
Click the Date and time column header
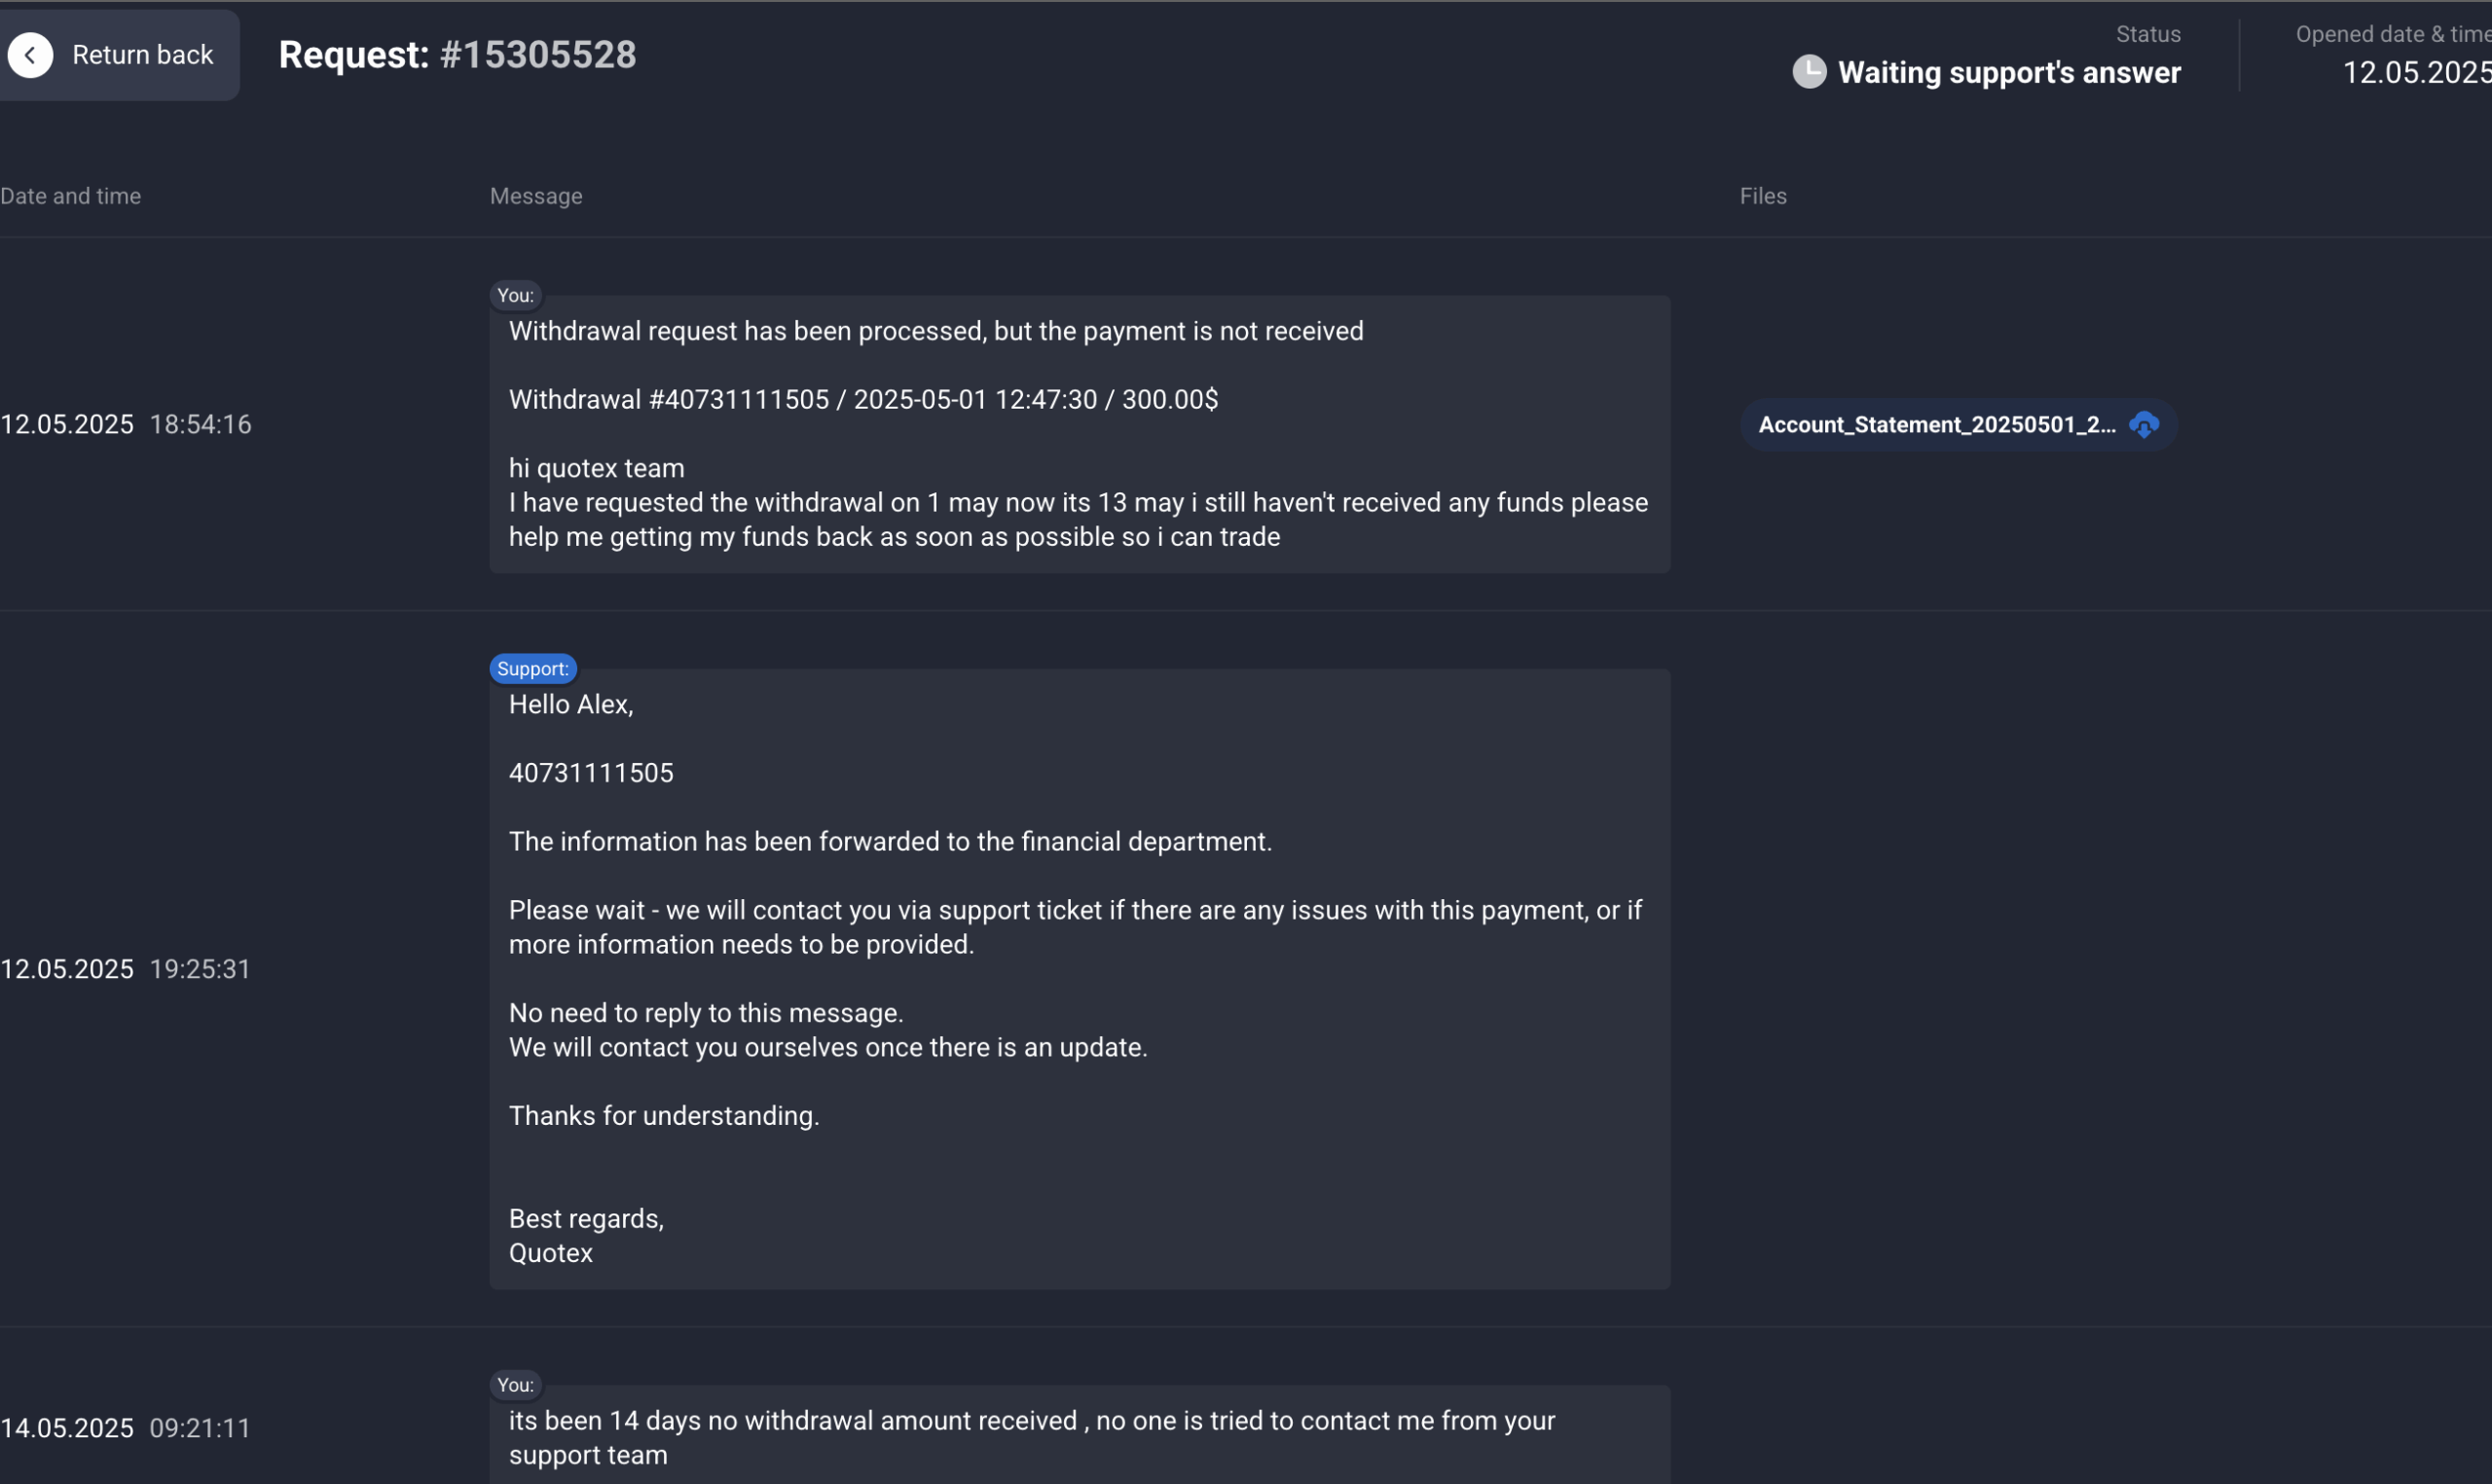(x=71, y=196)
